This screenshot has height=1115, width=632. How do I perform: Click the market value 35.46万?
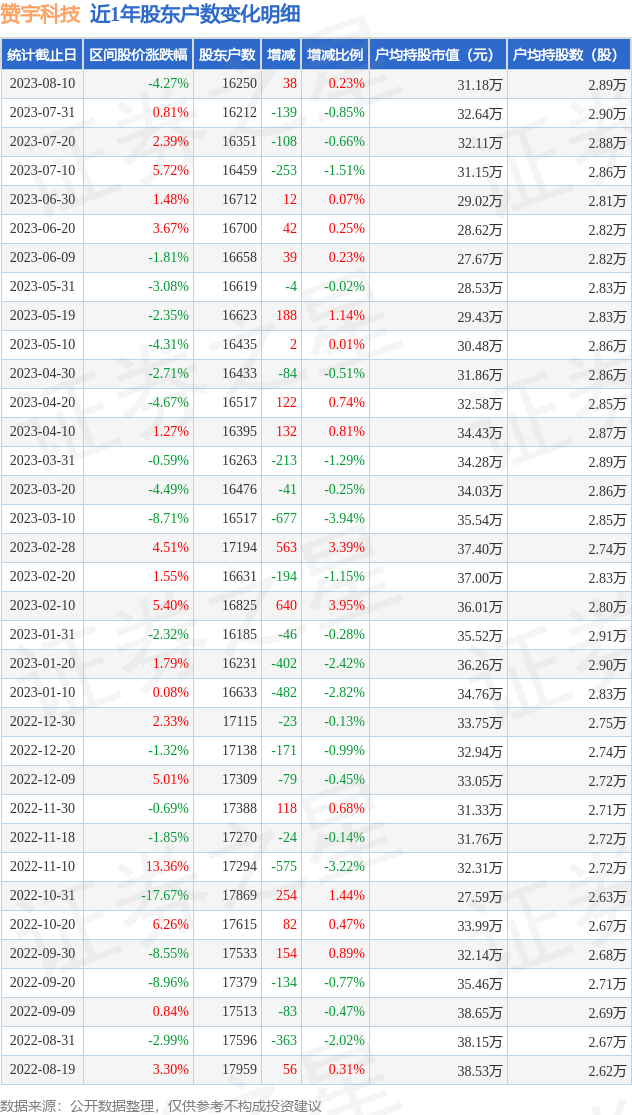coord(480,983)
